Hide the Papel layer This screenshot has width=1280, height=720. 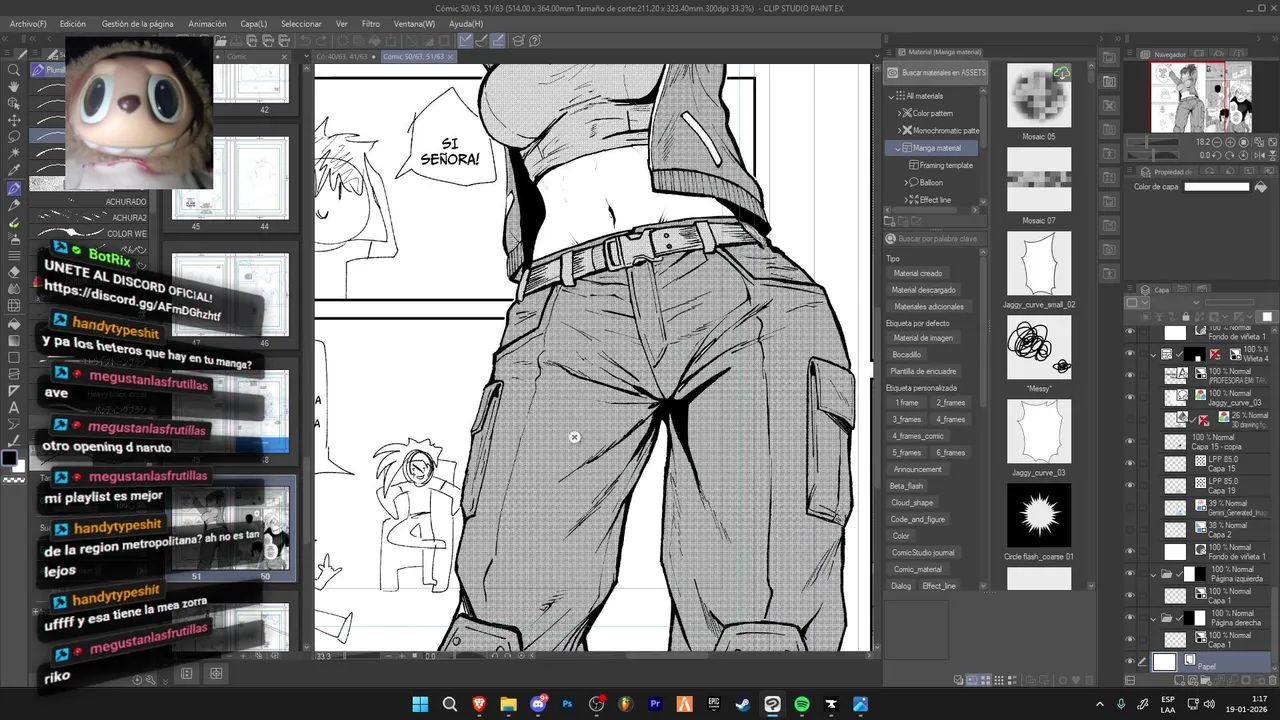[1130, 662]
